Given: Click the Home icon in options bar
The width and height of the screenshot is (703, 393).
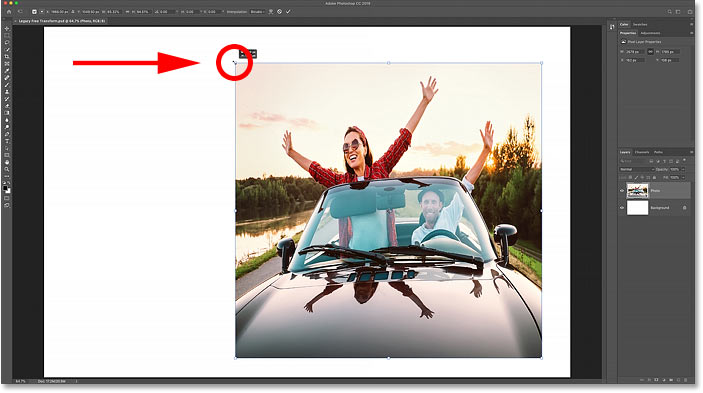Looking at the screenshot, I should 9,12.
